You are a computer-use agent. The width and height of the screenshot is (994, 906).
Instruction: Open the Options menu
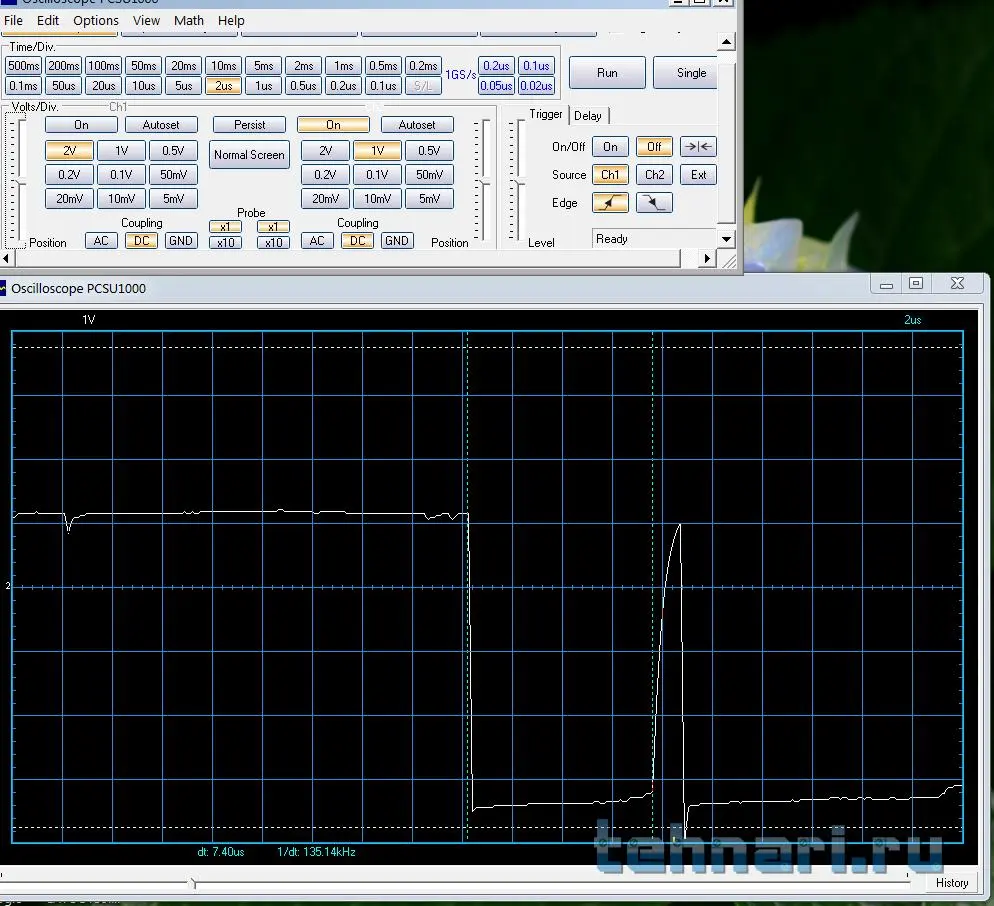(x=96, y=20)
